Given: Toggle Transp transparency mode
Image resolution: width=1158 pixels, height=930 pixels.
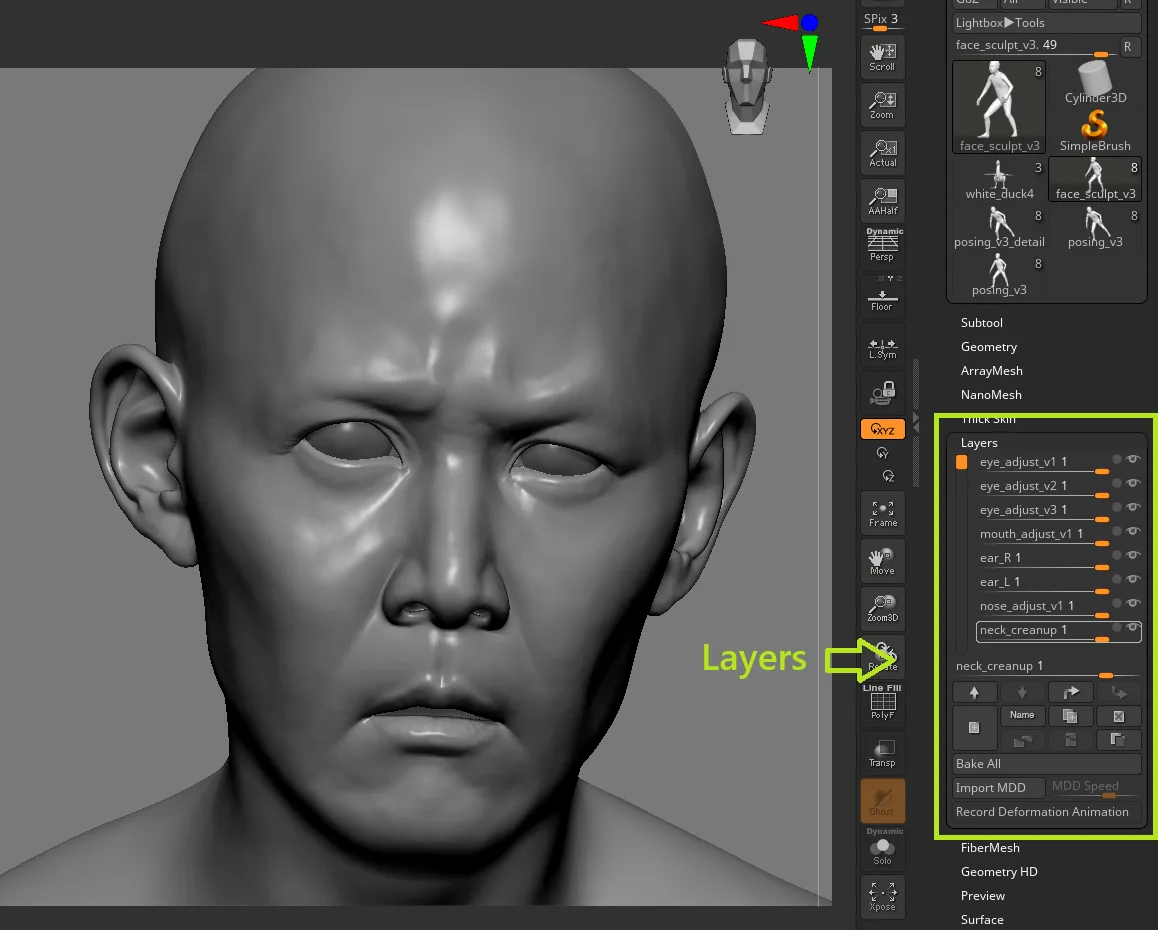Looking at the screenshot, I should click(883, 753).
